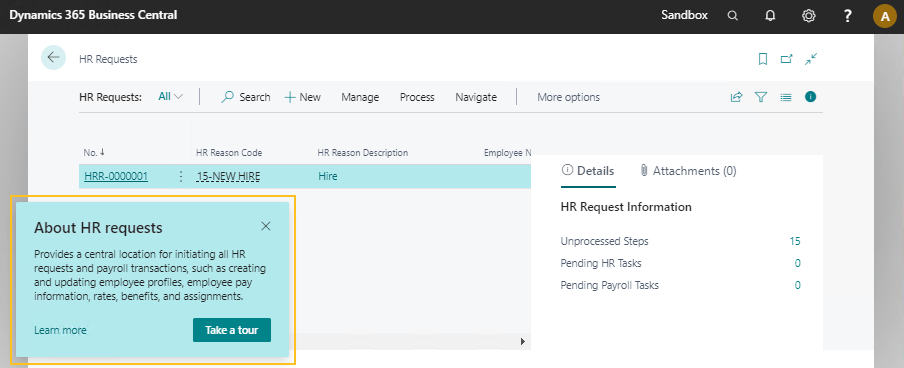Expand the All views dropdown
This screenshot has height=368, width=904.
pyautogui.click(x=170, y=97)
